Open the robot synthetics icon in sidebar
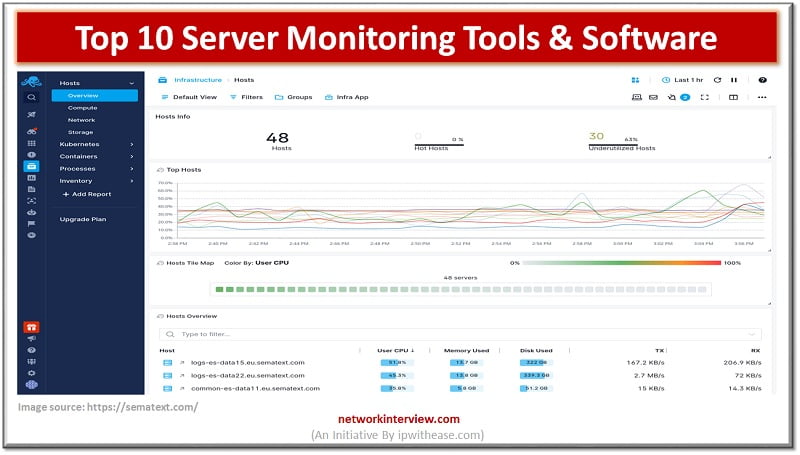800x455 pixels. coord(32,212)
